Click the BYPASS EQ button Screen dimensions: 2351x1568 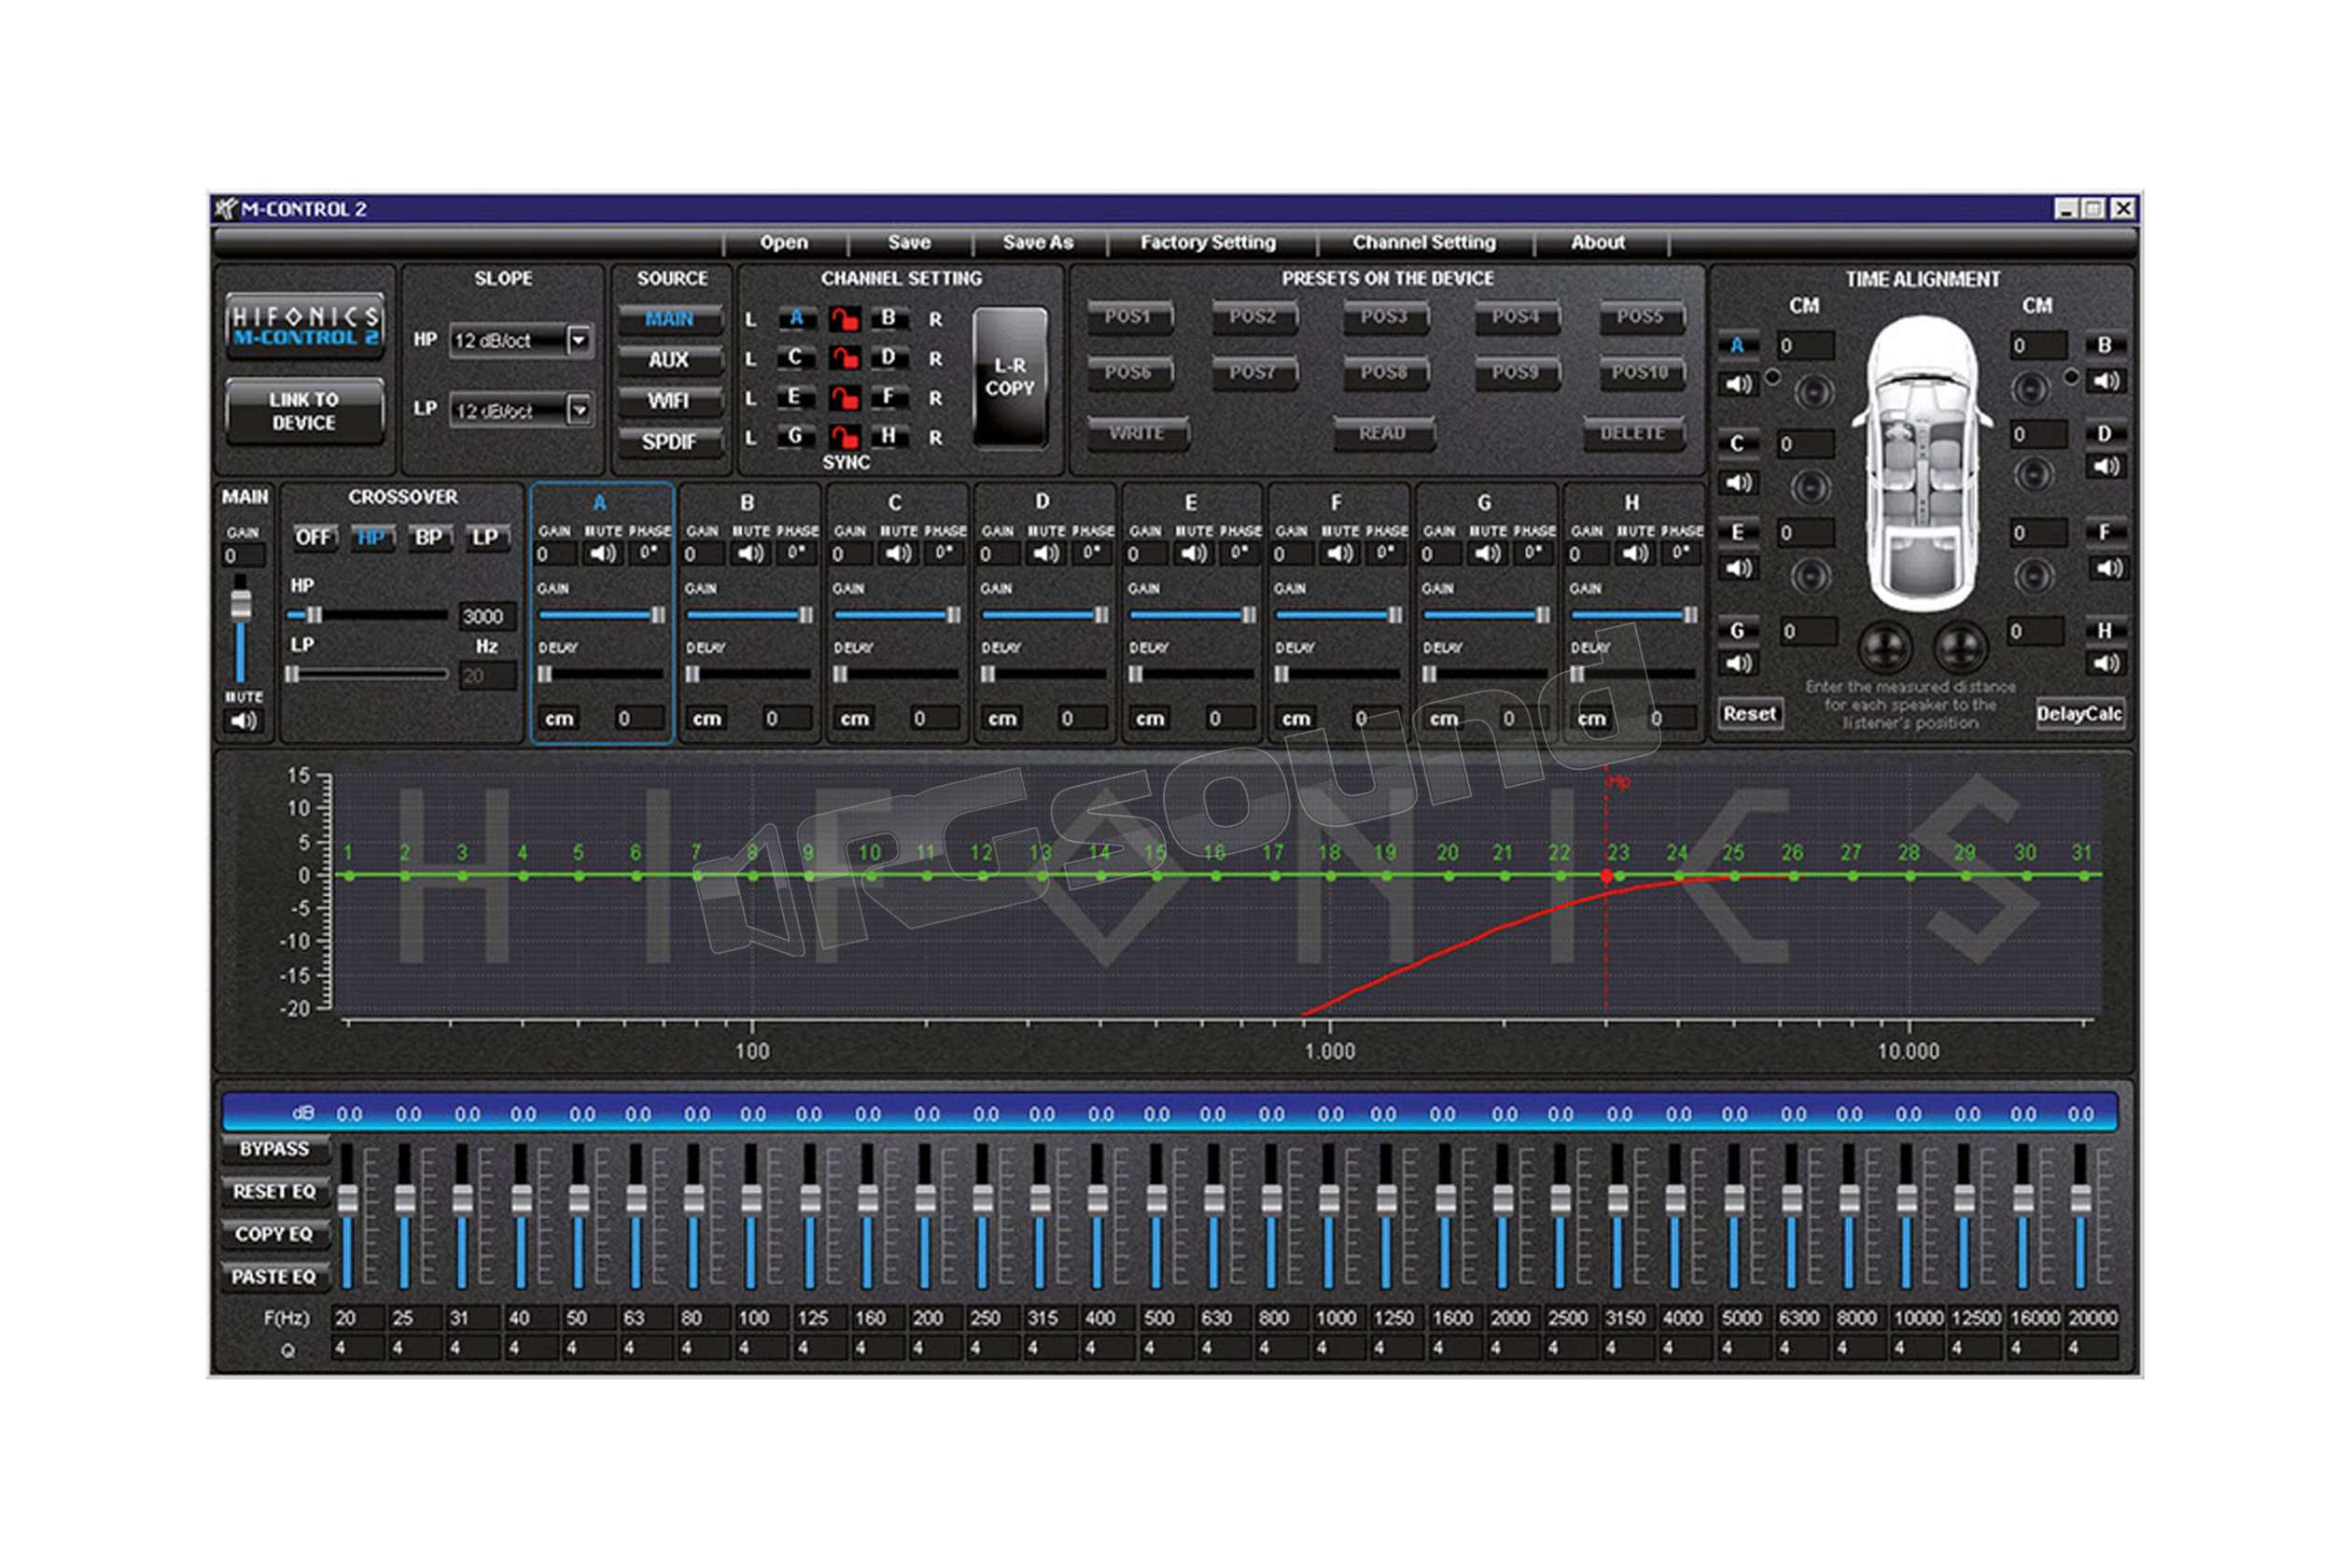(x=273, y=1150)
